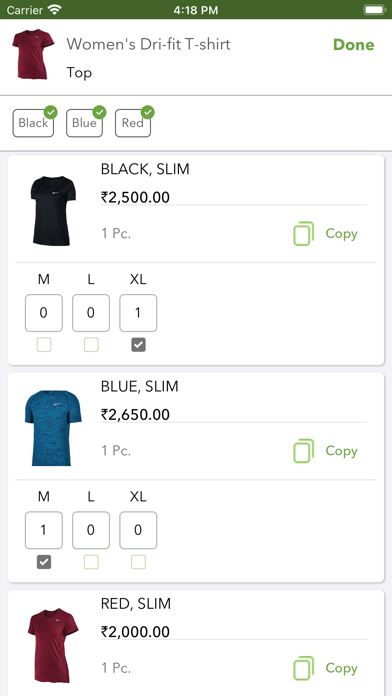The width and height of the screenshot is (392, 696).
Task: Tap the Copy icon for Red Slim
Action: pyautogui.click(x=304, y=668)
